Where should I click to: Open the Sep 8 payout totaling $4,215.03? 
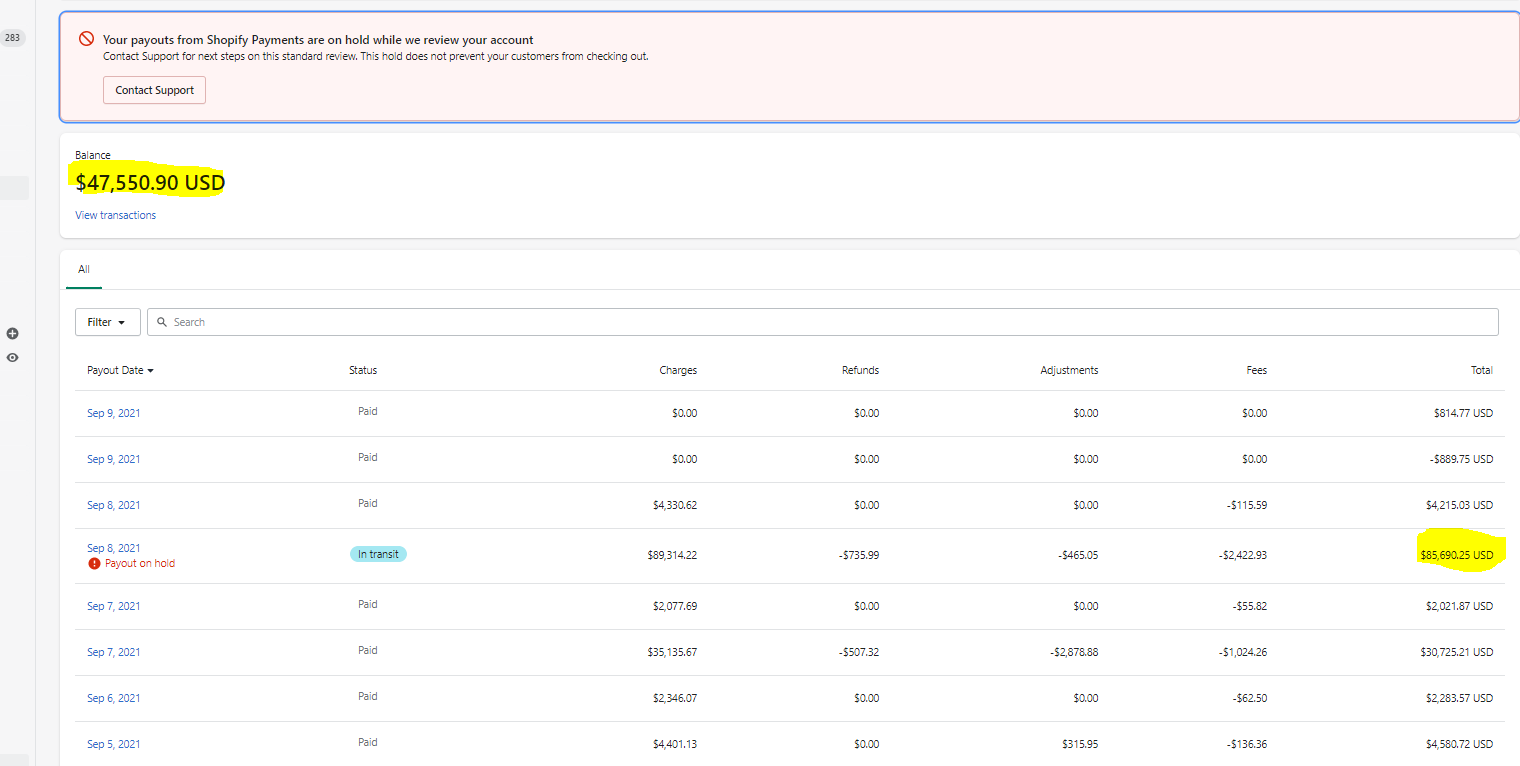(x=114, y=505)
